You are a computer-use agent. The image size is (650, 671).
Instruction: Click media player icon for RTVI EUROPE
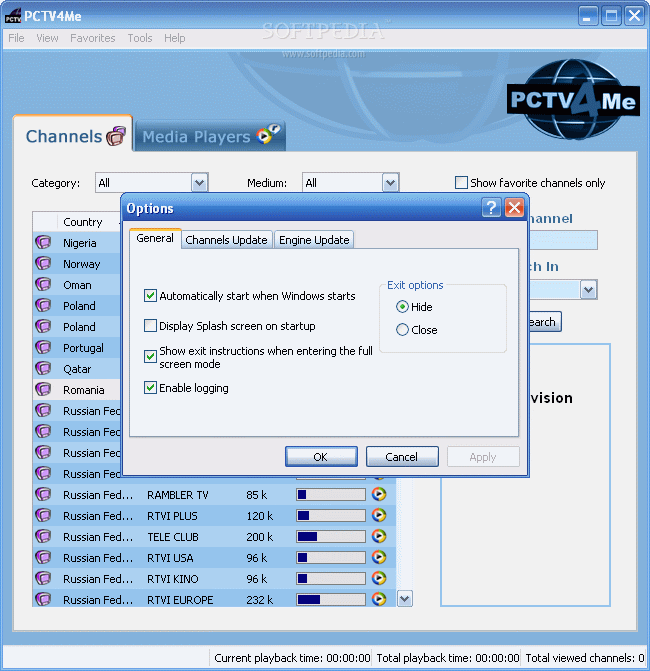(379, 599)
